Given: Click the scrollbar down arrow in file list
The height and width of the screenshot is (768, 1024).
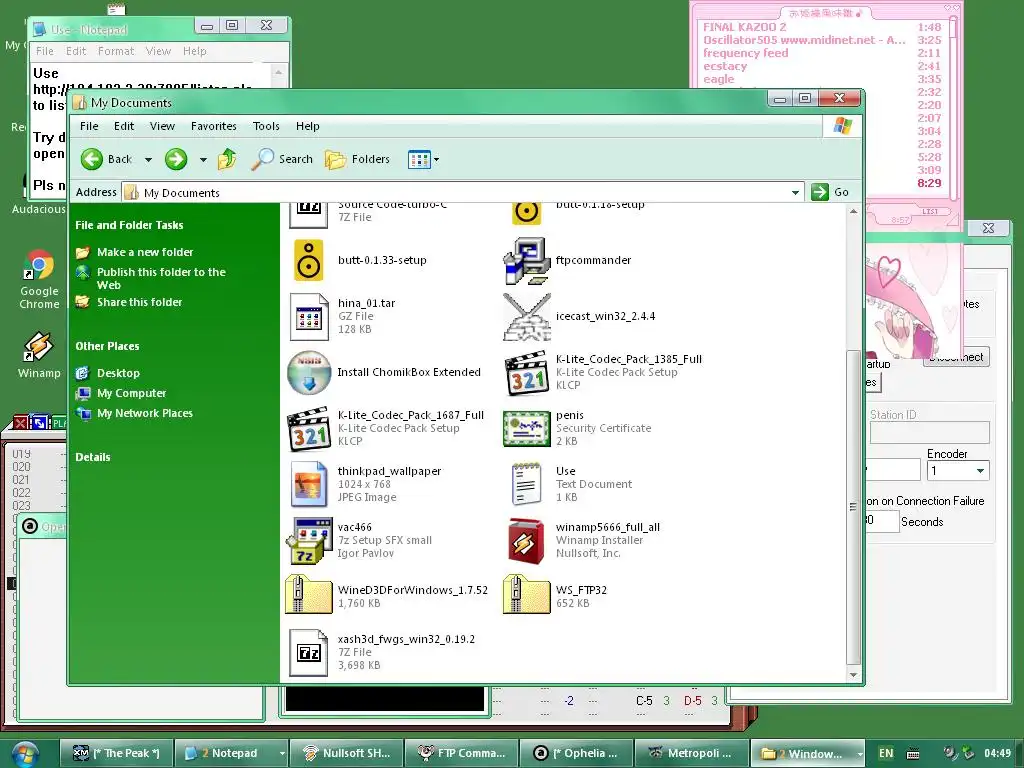Looking at the screenshot, I should (x=853, y=675).
